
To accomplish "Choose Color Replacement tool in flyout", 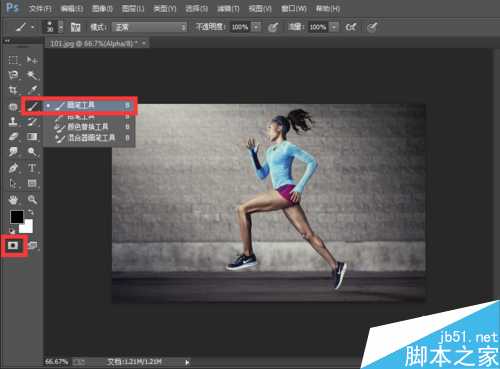I will click(x=89, y=127).
